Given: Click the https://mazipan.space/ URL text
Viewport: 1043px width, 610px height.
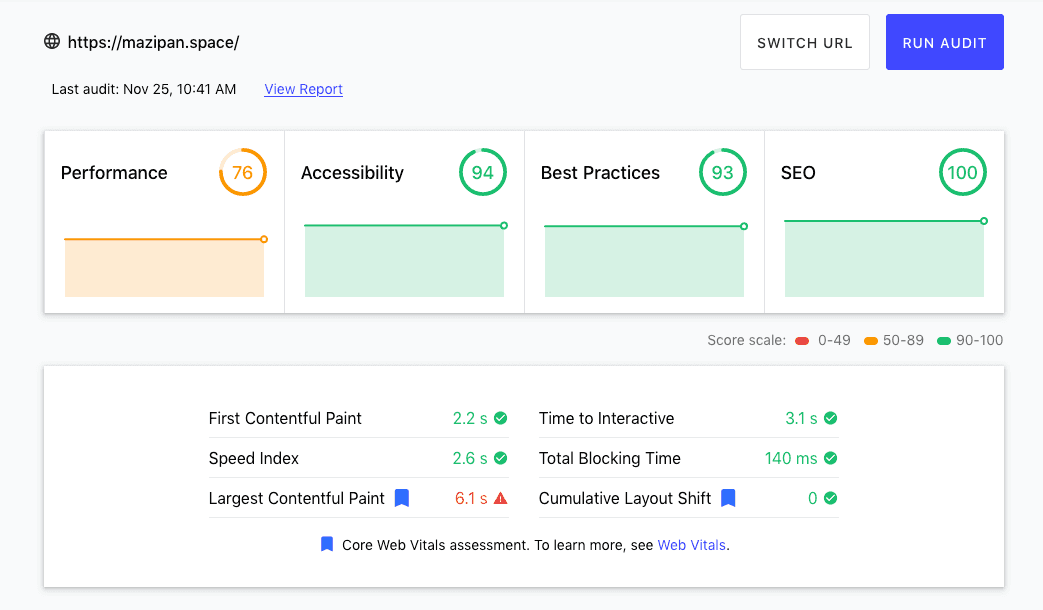Looking at the screenshot, I should pos(153,42).
